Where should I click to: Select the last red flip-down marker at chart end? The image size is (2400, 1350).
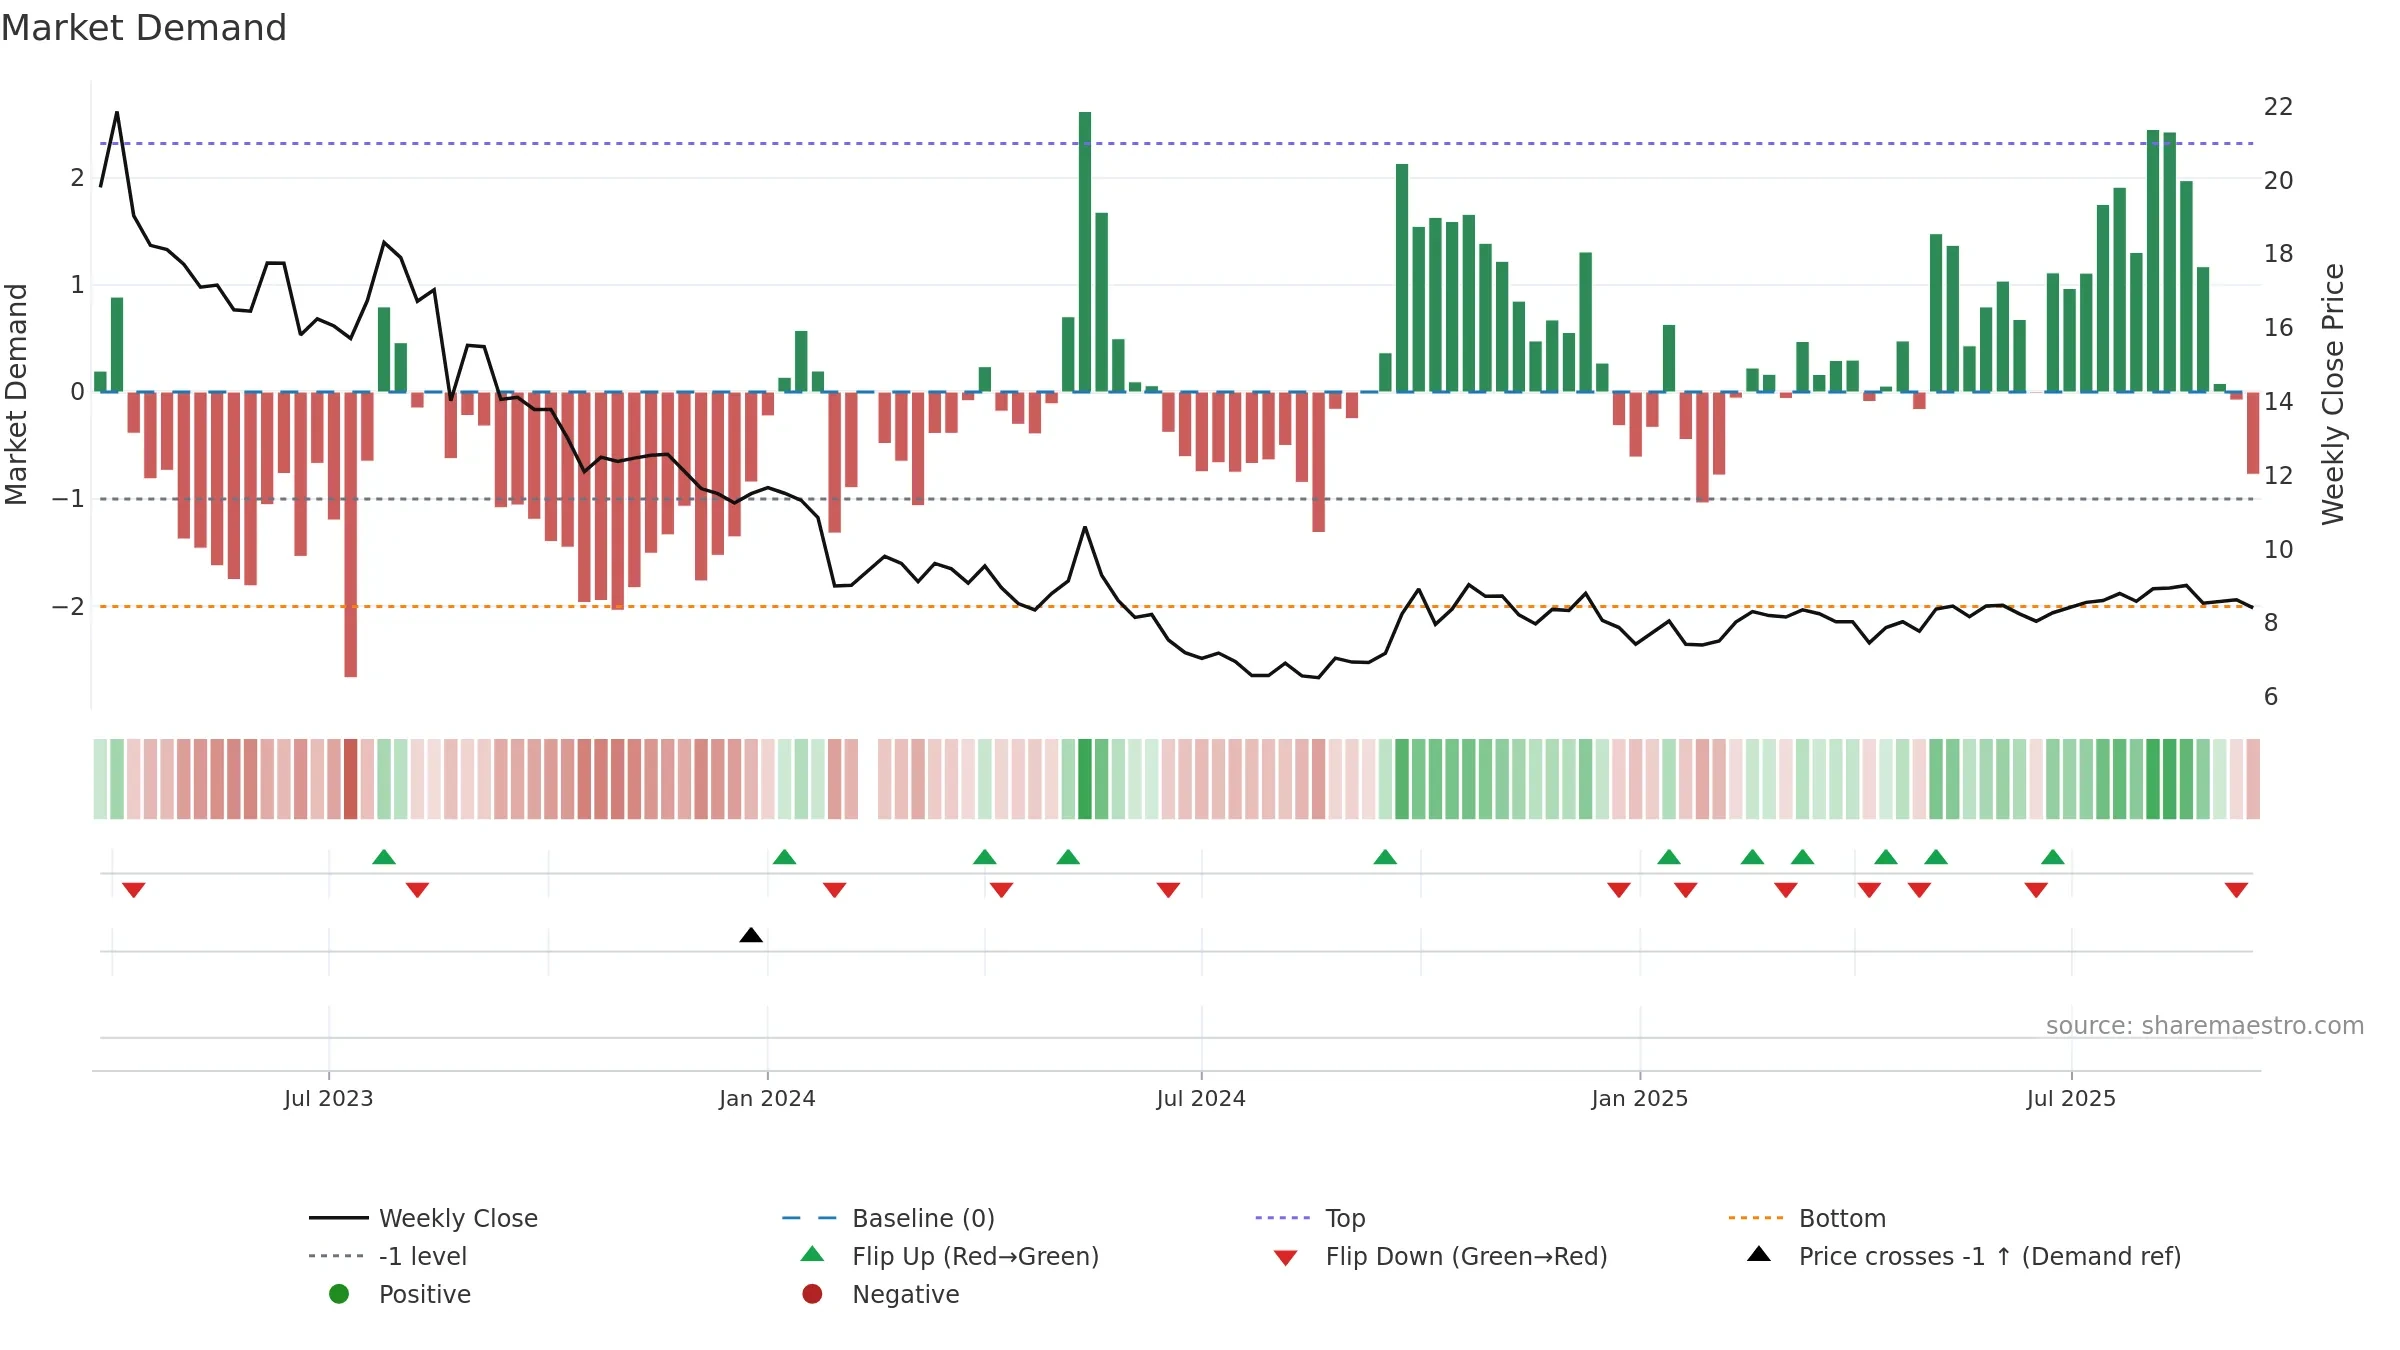2237,890
